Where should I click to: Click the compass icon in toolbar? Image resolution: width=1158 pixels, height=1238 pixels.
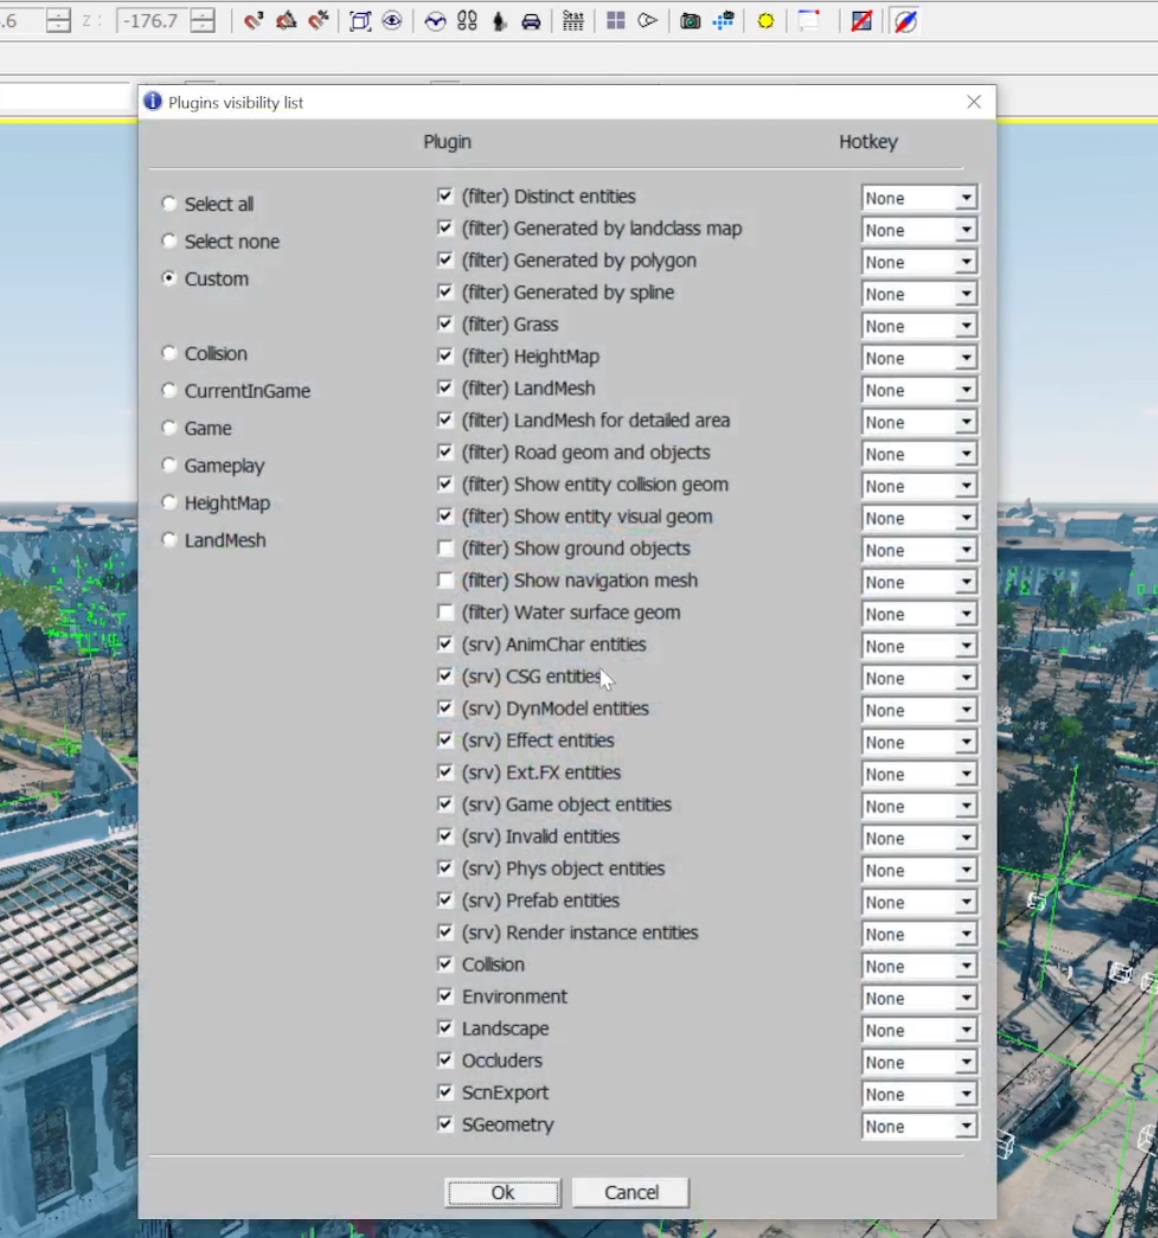coord(905,21)
